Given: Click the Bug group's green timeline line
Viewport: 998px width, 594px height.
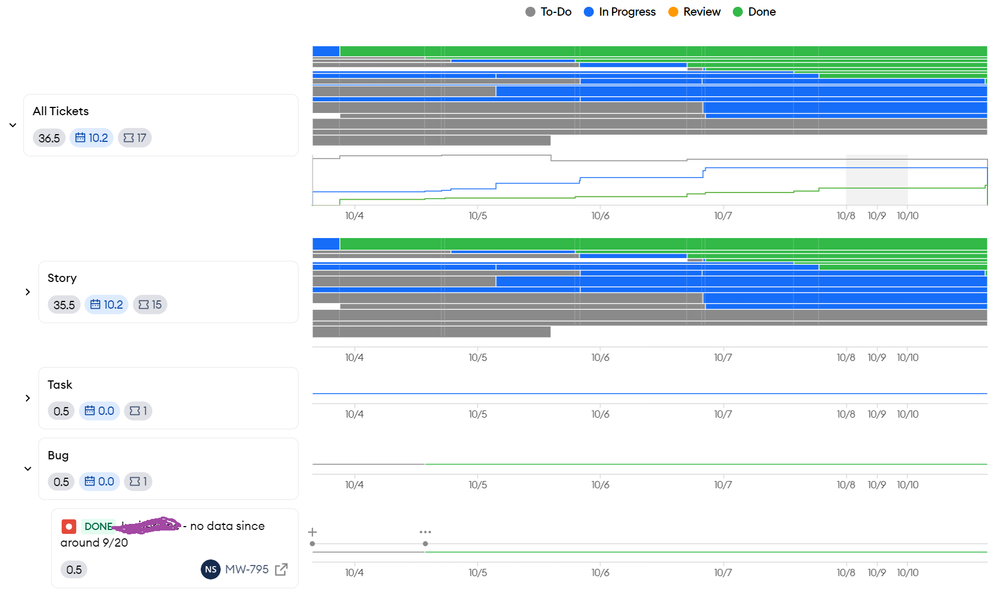Looking at the screenshot, I should click(x=706, y=465).
